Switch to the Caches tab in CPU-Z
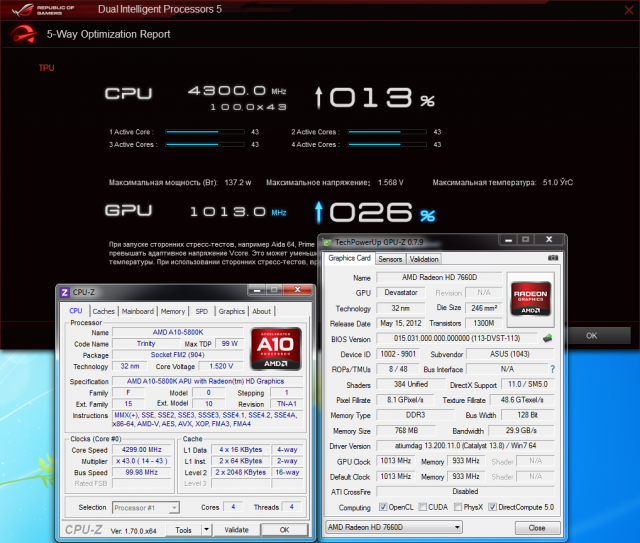The width and height of the screenshot is (640, 543). (x=104, y=311)
